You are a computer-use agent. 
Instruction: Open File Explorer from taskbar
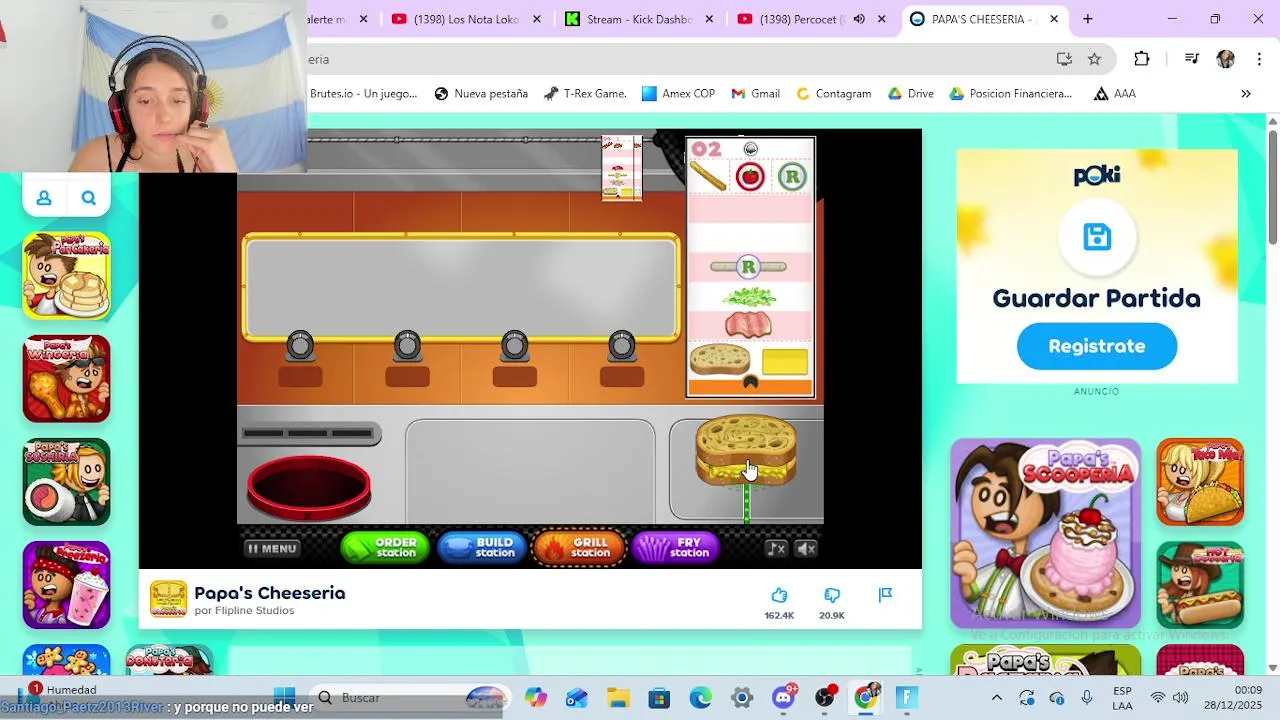coord(618,697)
